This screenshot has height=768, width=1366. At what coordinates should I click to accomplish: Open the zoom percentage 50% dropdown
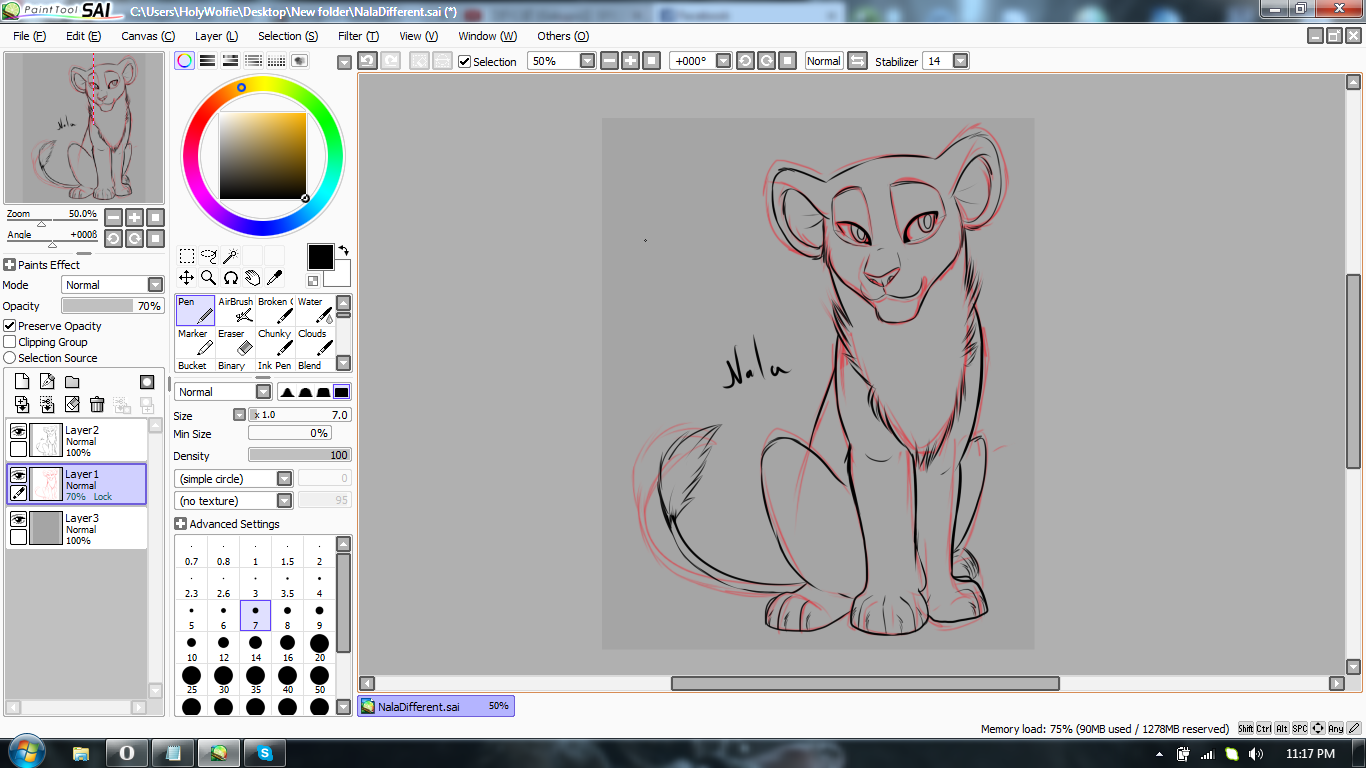[587, 61]
